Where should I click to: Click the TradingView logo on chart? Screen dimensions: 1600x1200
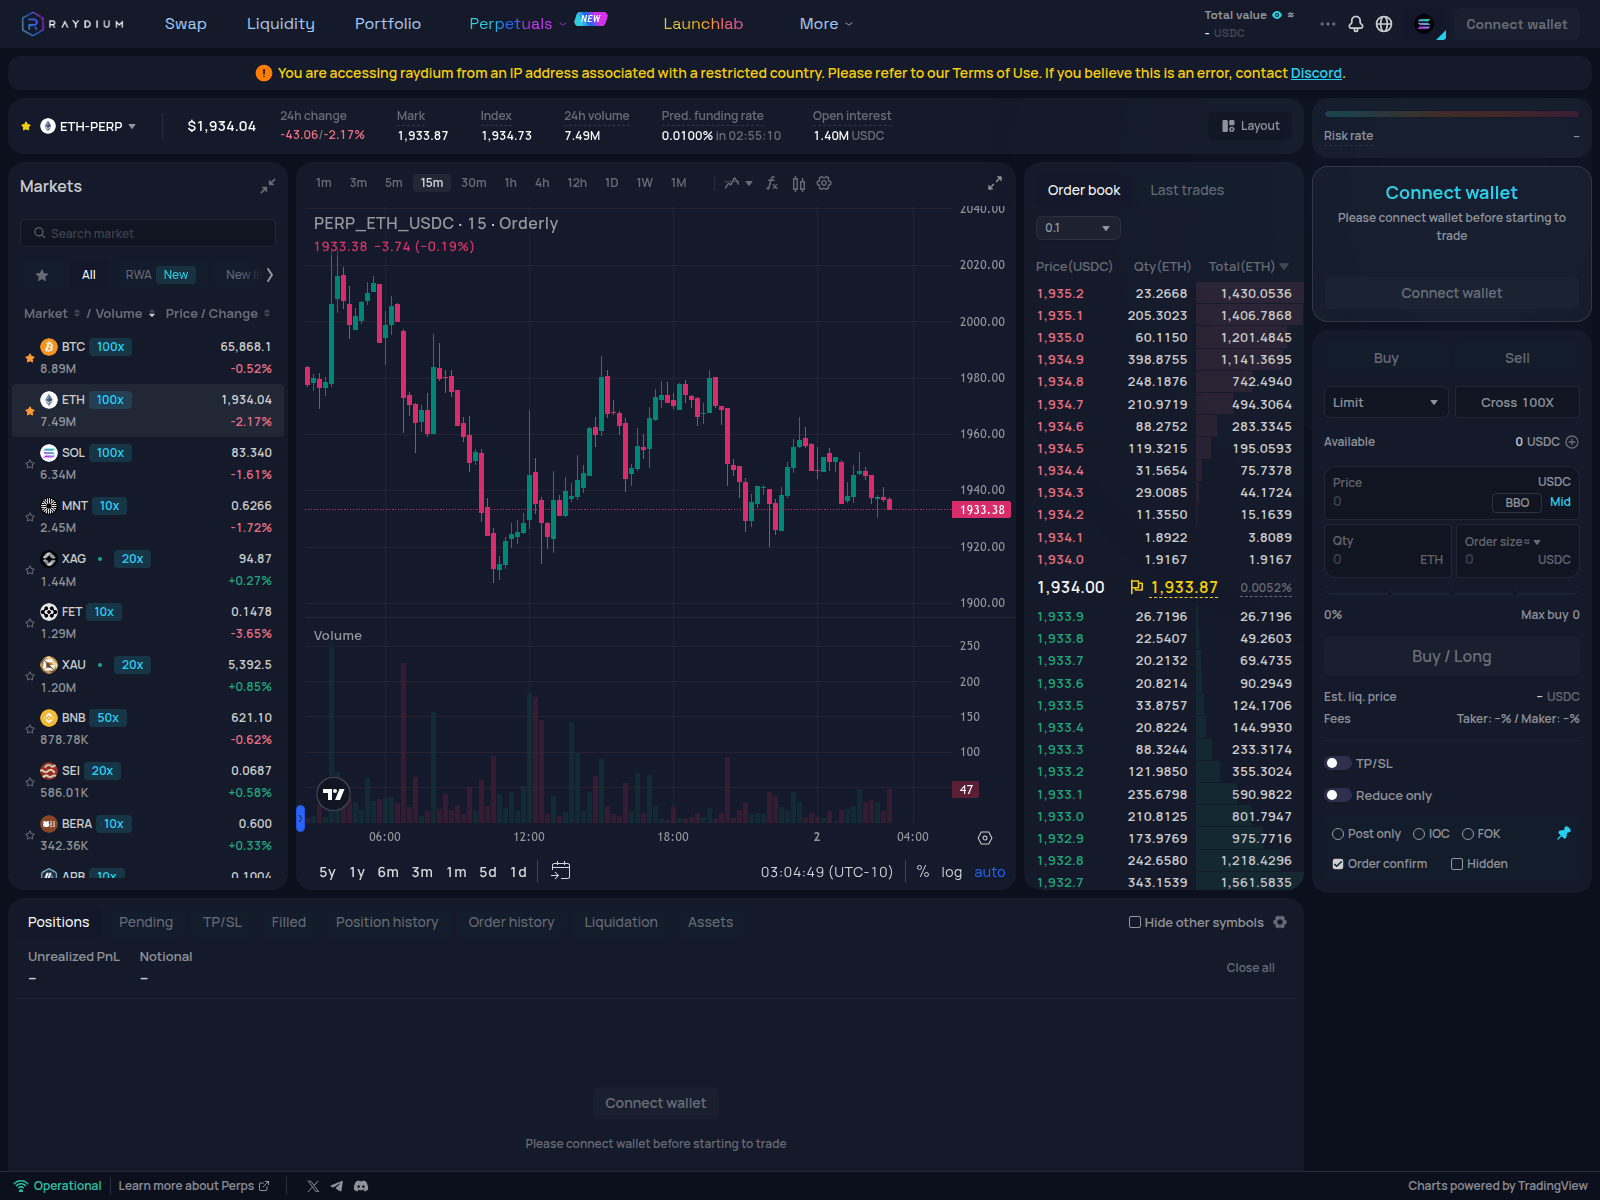click(x=333, y=794)
